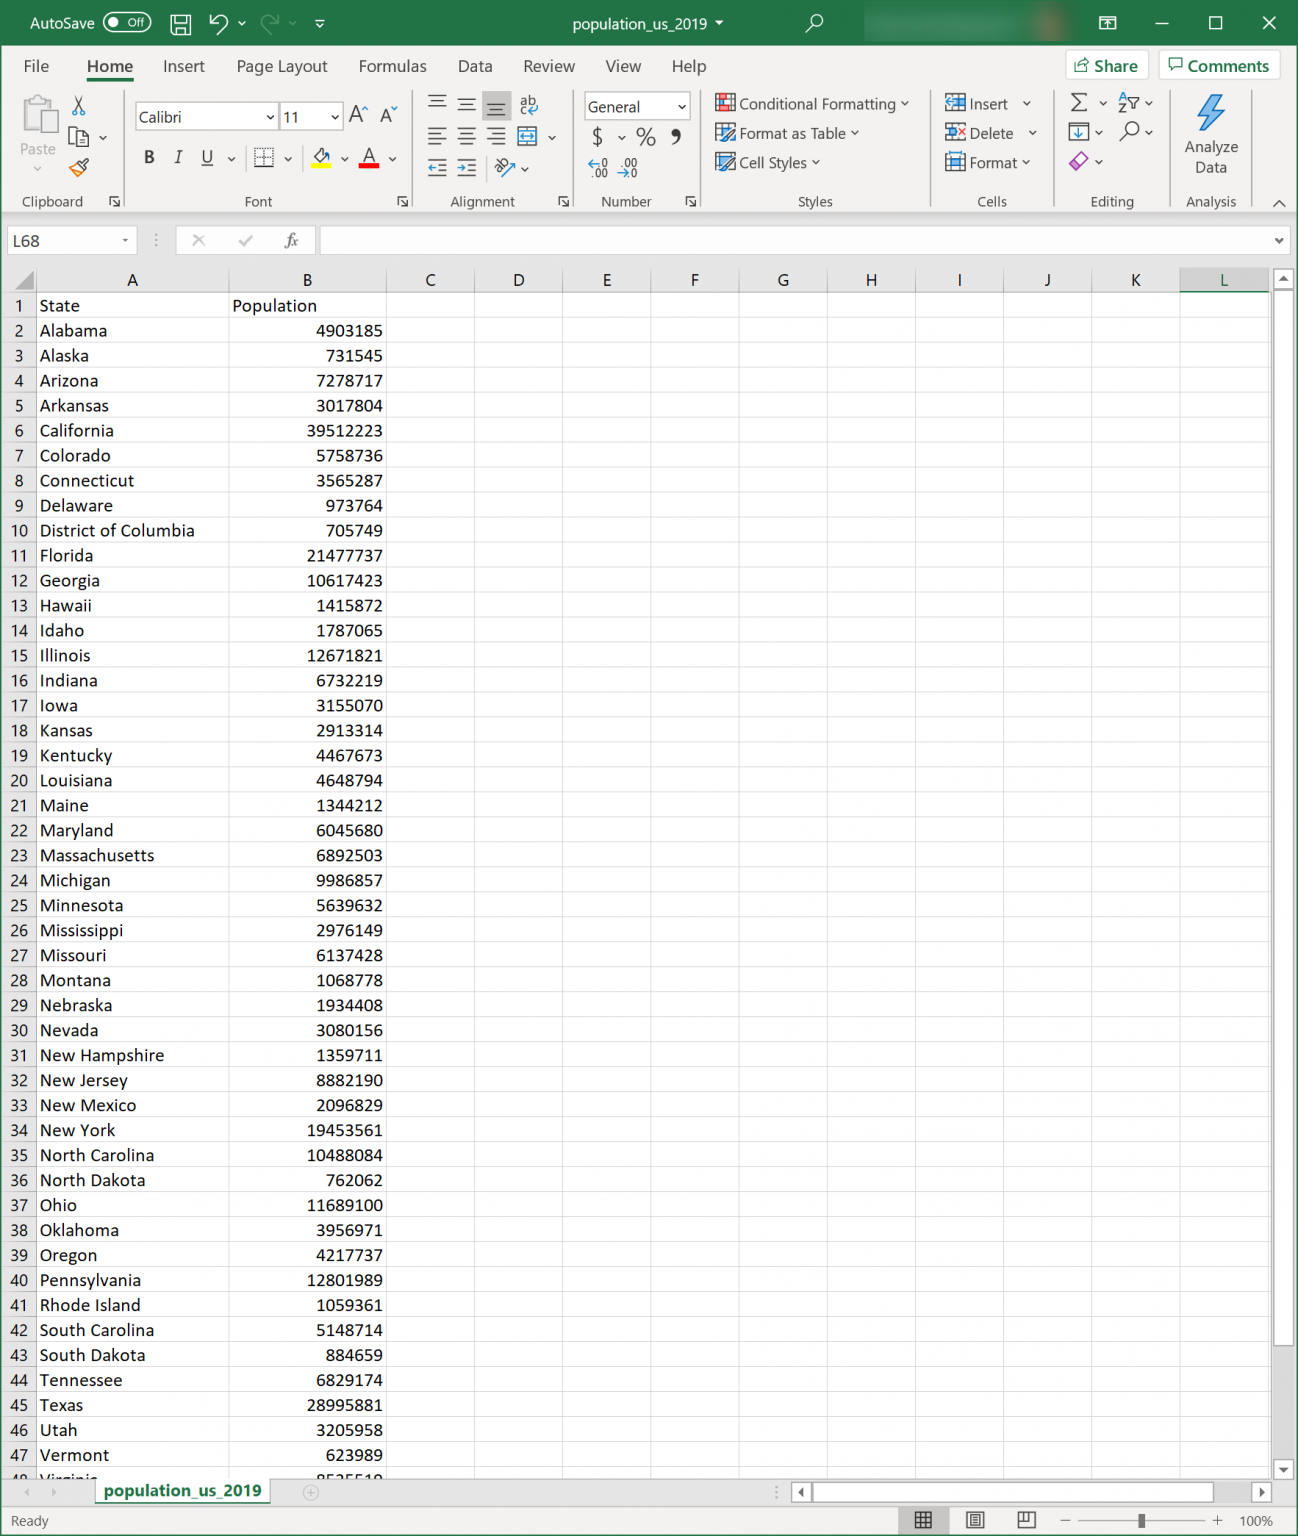Click the Percent Style icon
This screenshot has height=1536, width=1298.
645,136
